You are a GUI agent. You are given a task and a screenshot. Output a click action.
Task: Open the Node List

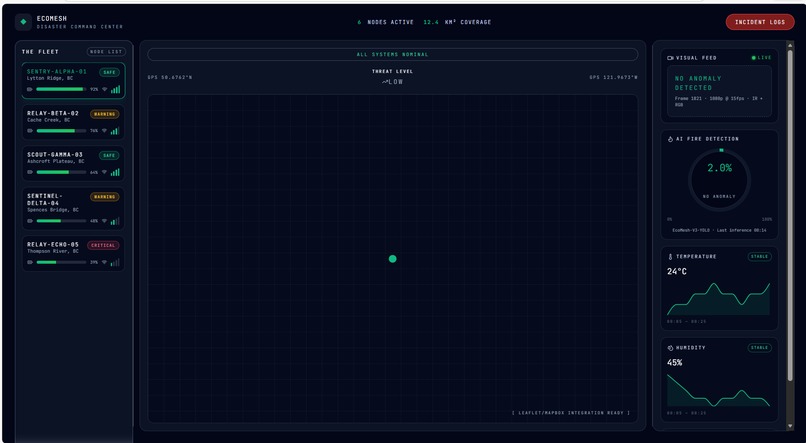point(106,52)
